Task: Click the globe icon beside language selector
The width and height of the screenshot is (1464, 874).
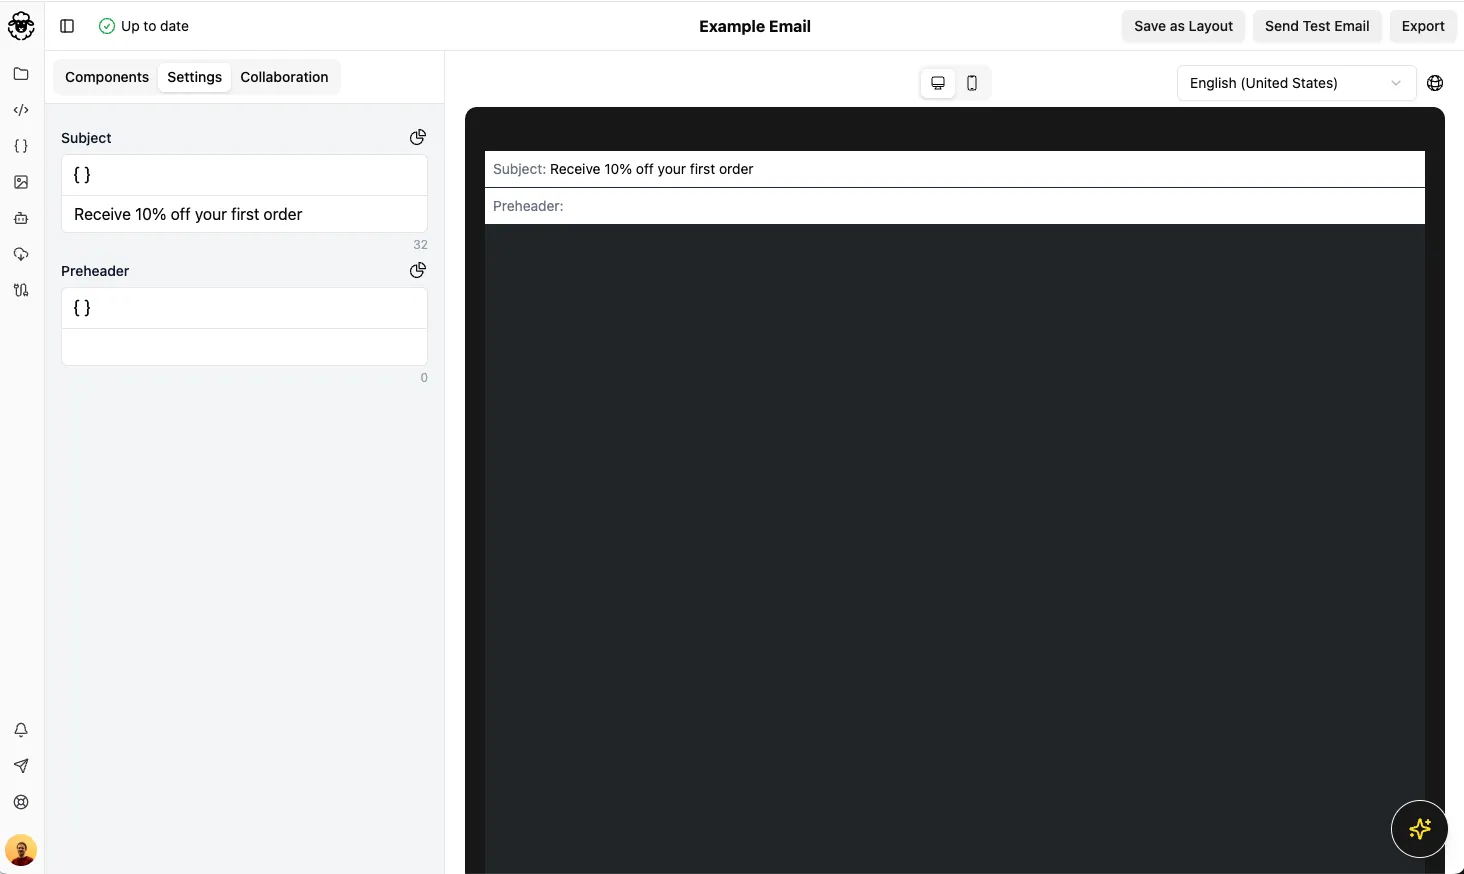Action: (1436, 83)
